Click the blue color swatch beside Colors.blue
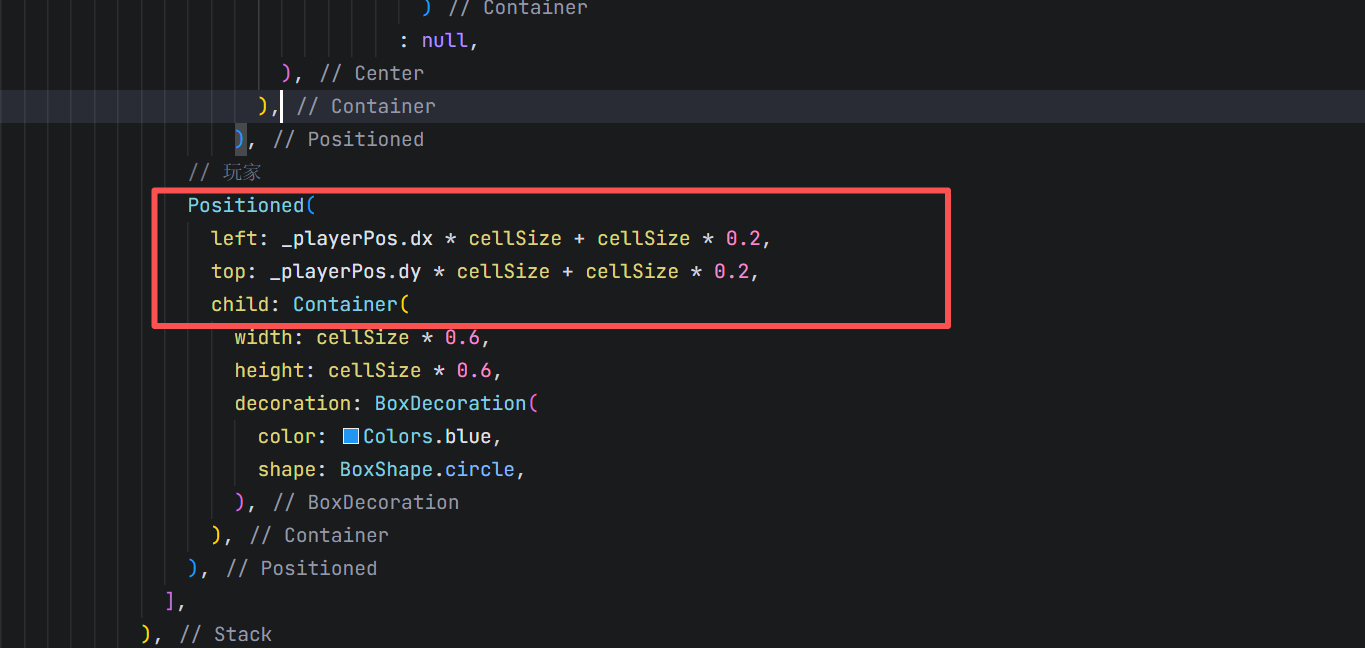The width and height of the screenshot is (1365, 648). point(350,437)
